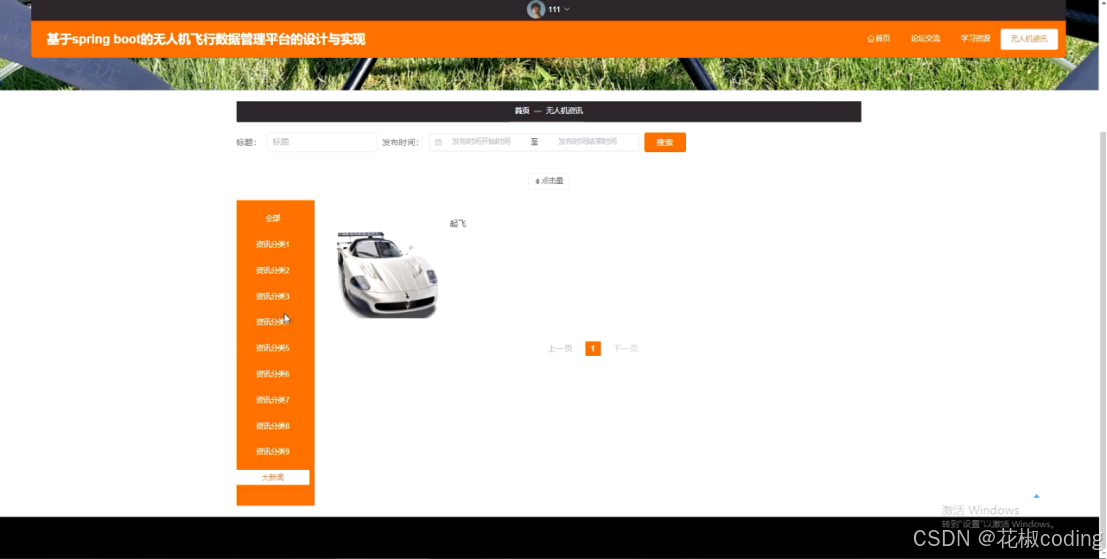Click the orange 搜索 button
The width and height of the screenshot is (1107, 559).
point(665,143)
